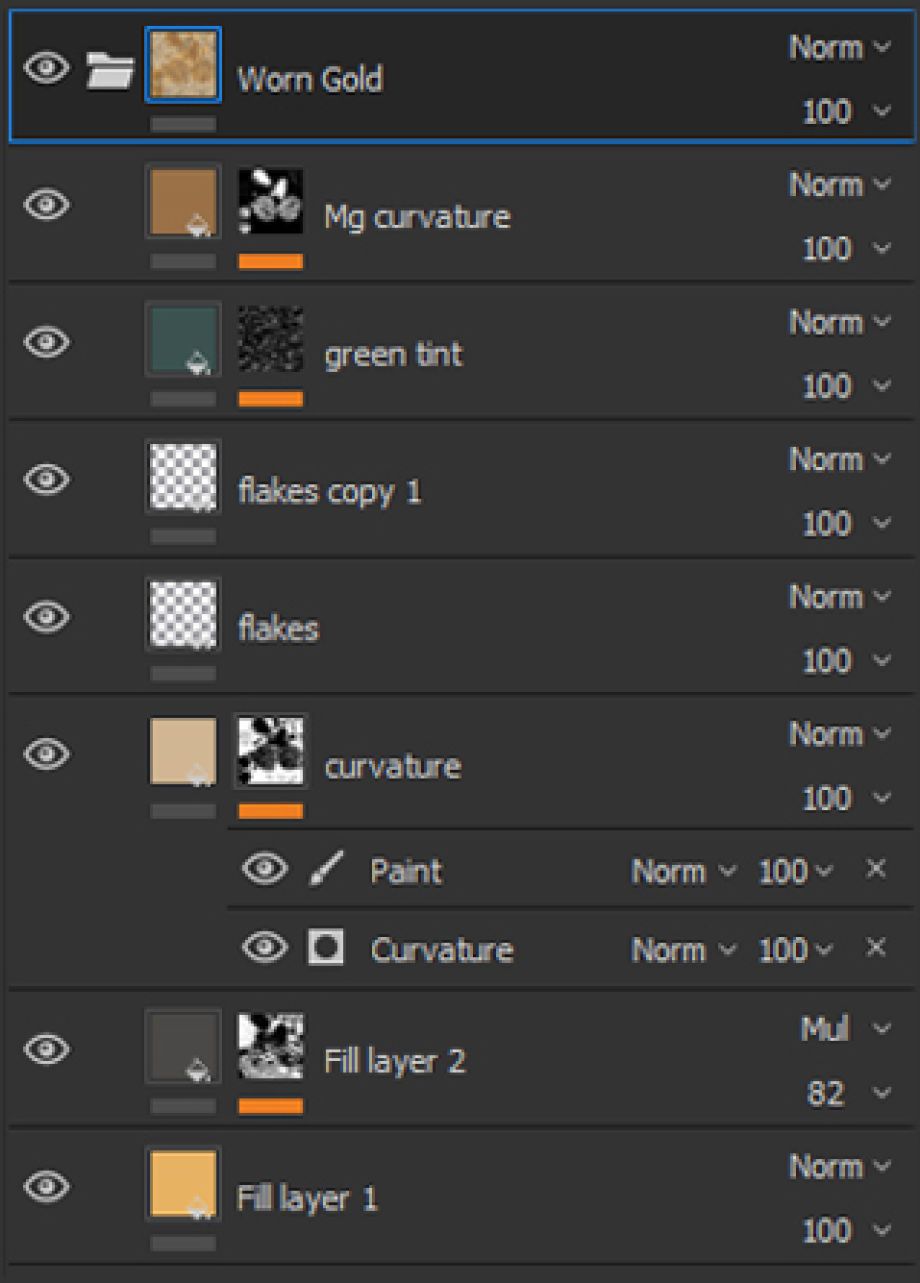Click the Fill layer 1 gold color swatch
This screenshot has height=1283, width=920.
[182, 1184]
